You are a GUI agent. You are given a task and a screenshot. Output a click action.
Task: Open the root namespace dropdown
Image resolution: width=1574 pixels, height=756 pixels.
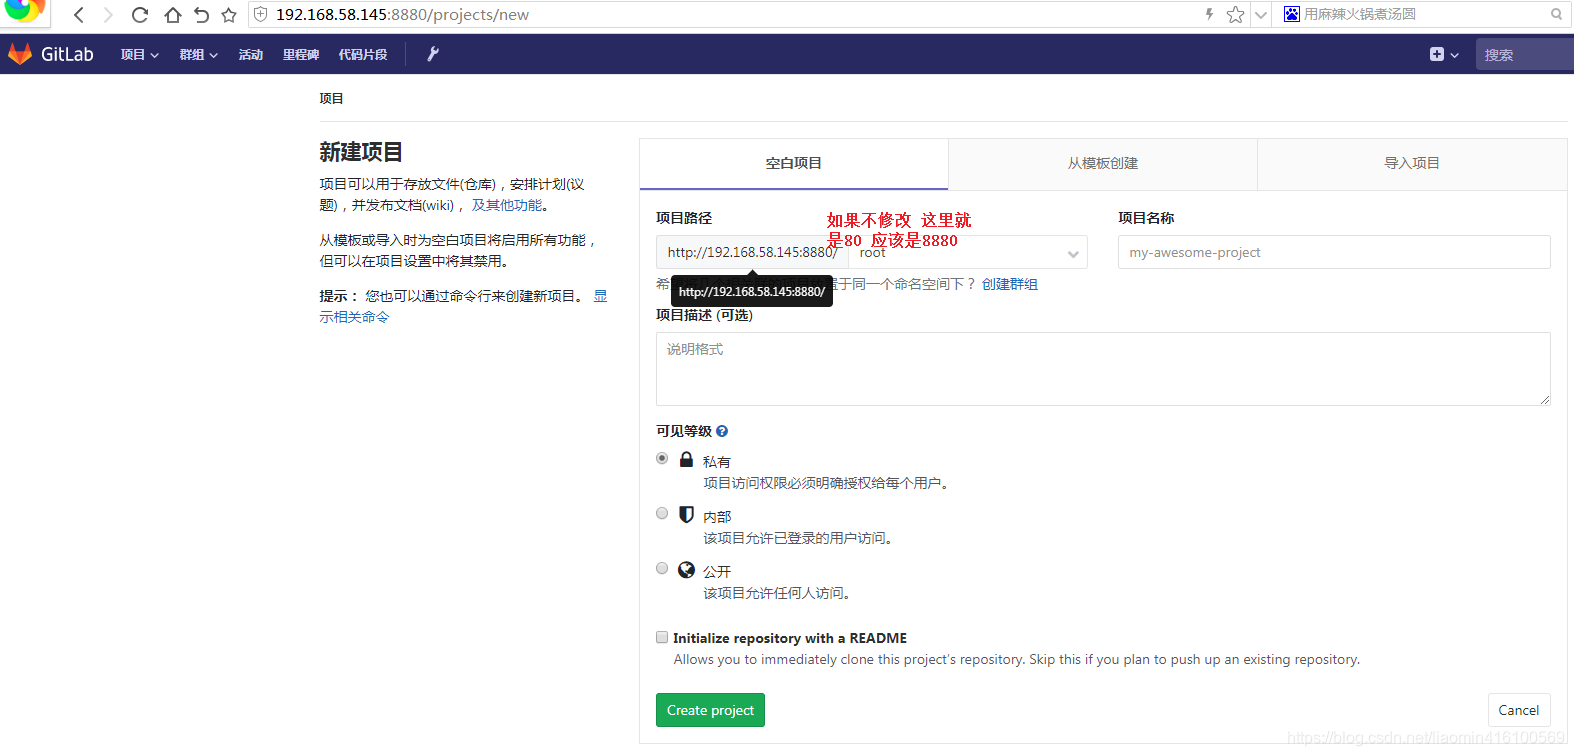pyautogui.click(x=968, y=252)
